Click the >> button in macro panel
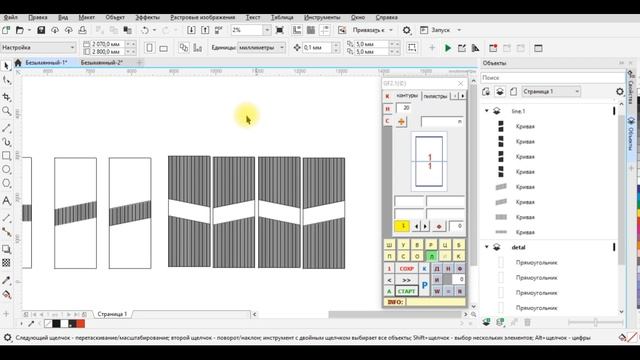This screenshot has width=640, height=360. [407, 280]
